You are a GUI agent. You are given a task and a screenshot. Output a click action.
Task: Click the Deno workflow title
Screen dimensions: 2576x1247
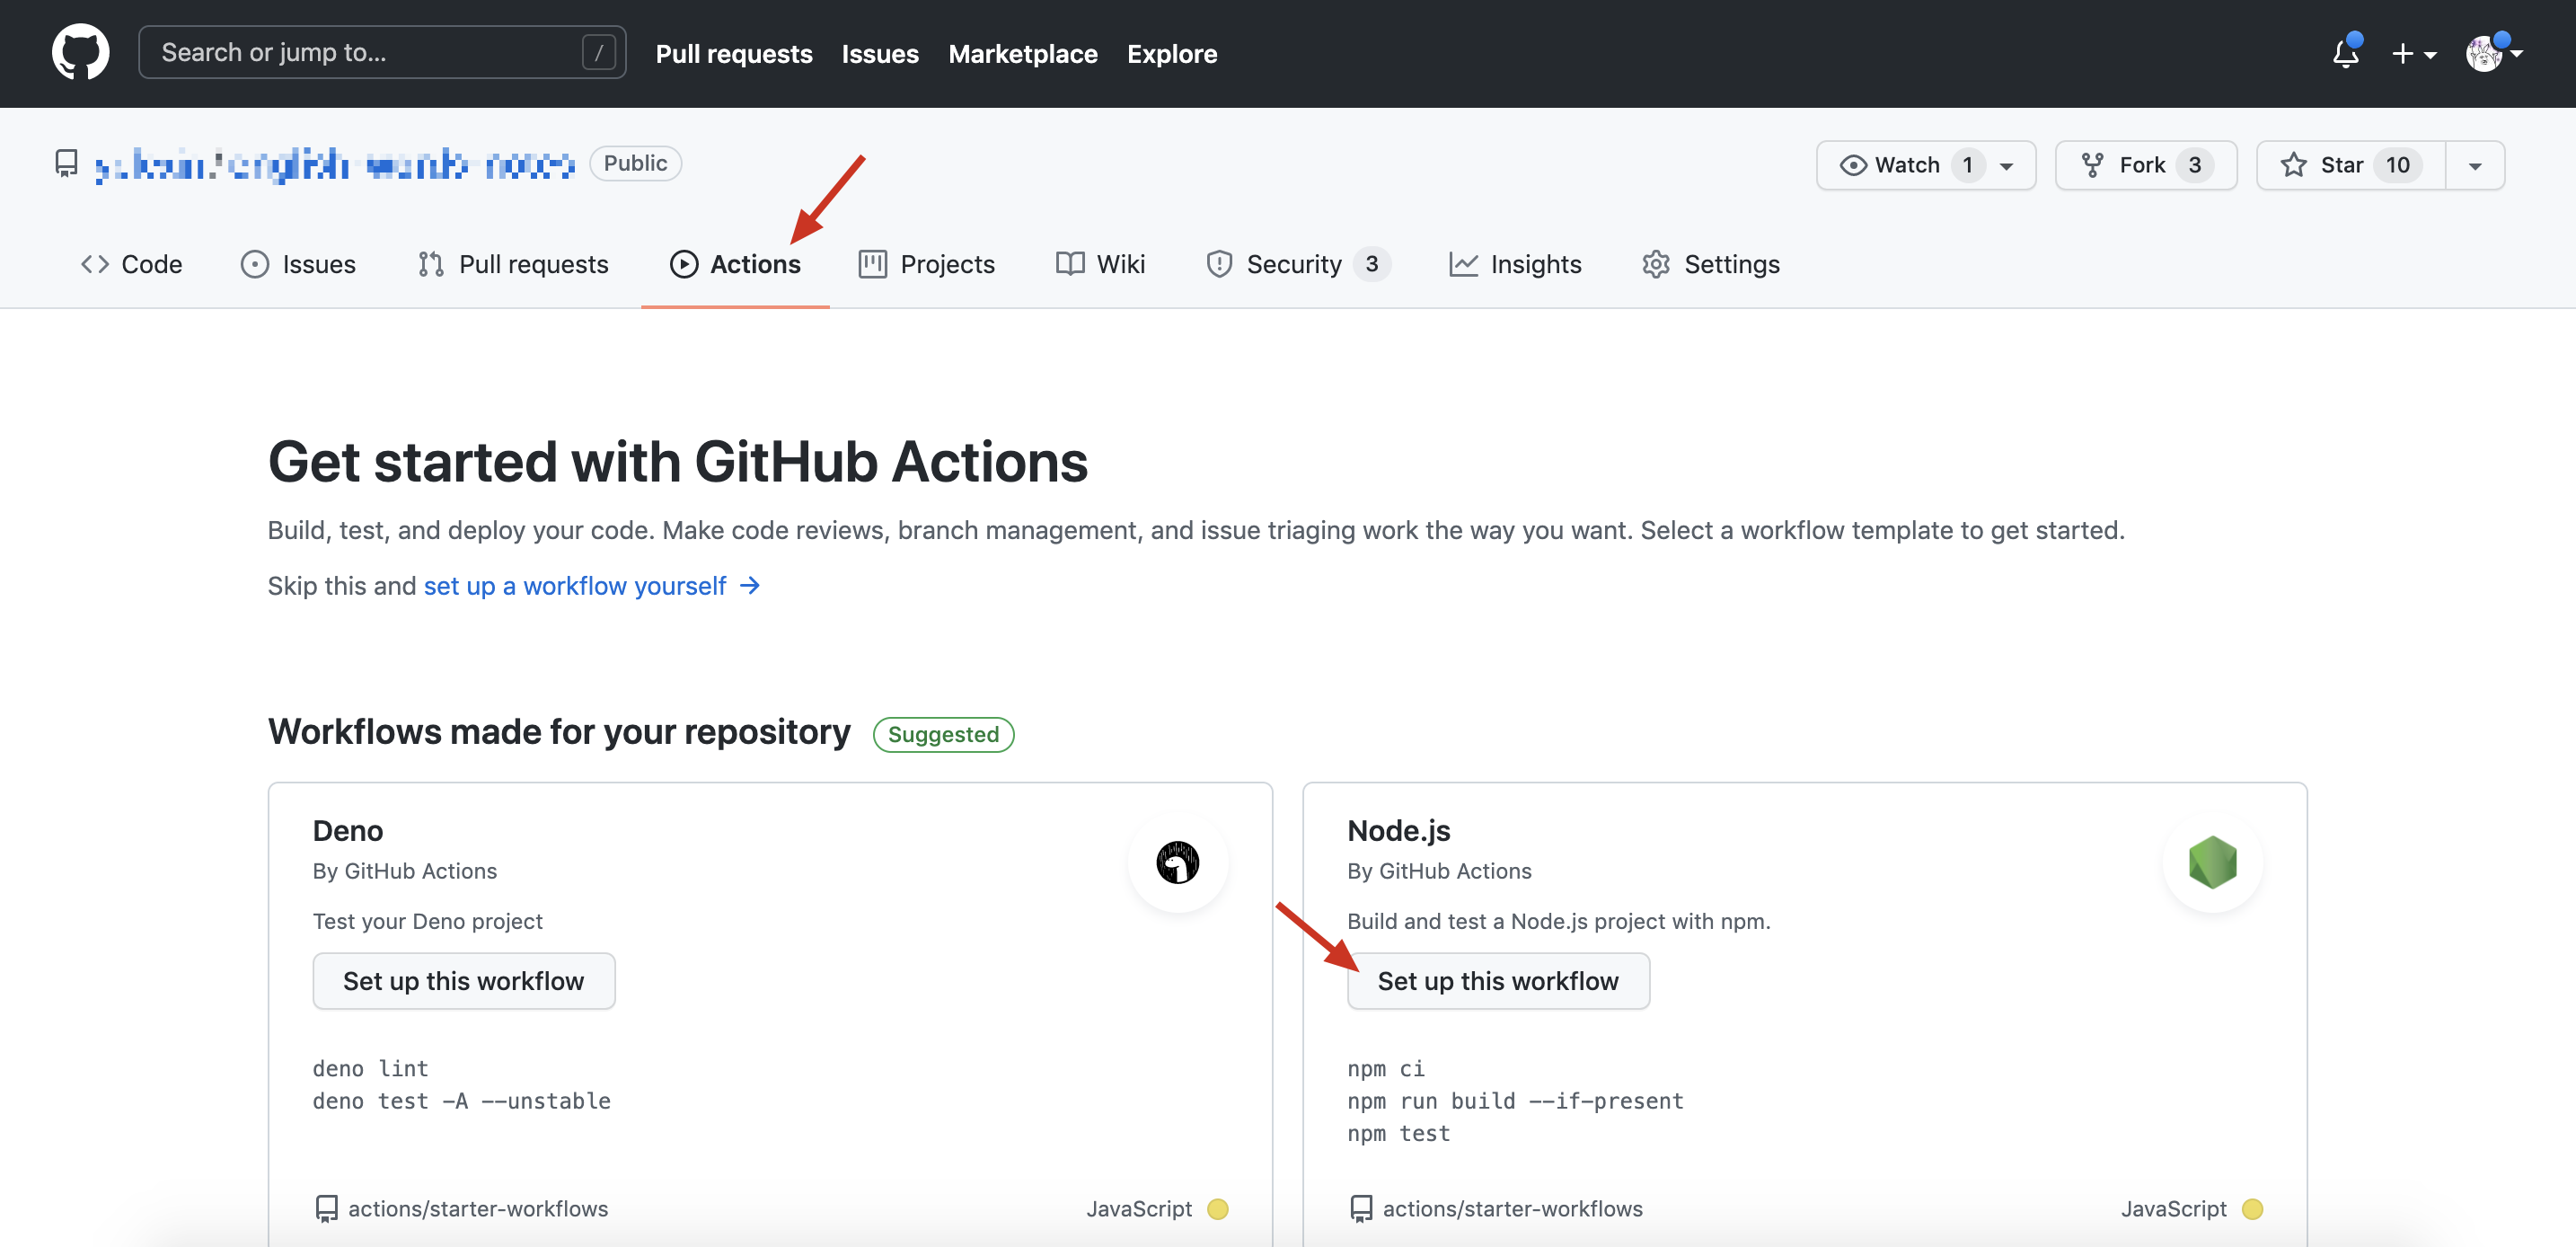click(348, 830)
